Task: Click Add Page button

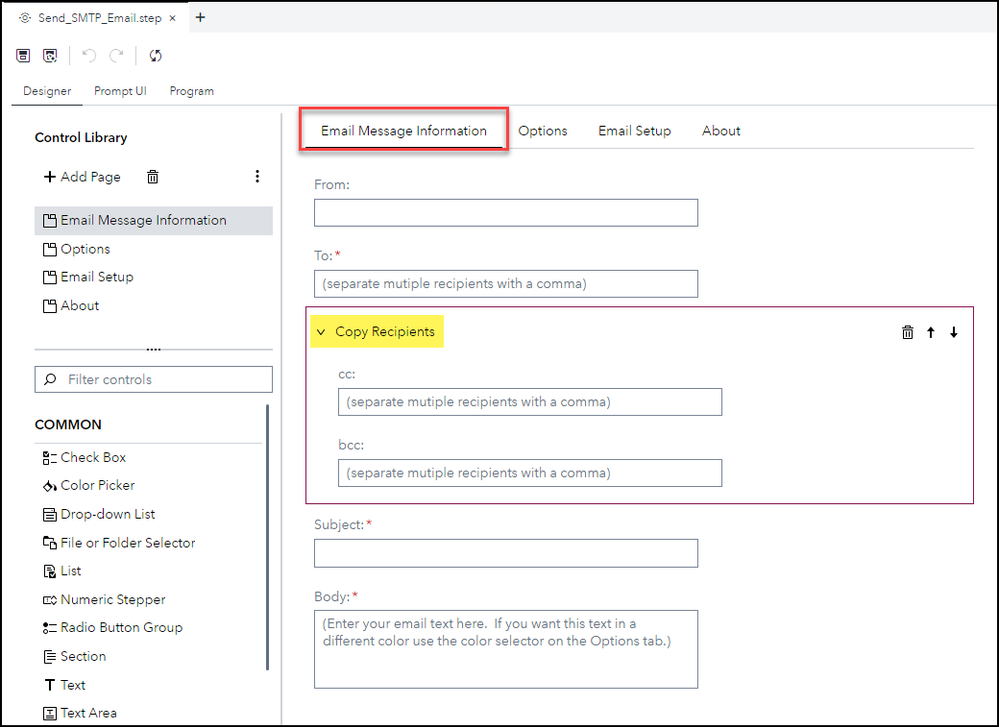Action: coord(82,176)
